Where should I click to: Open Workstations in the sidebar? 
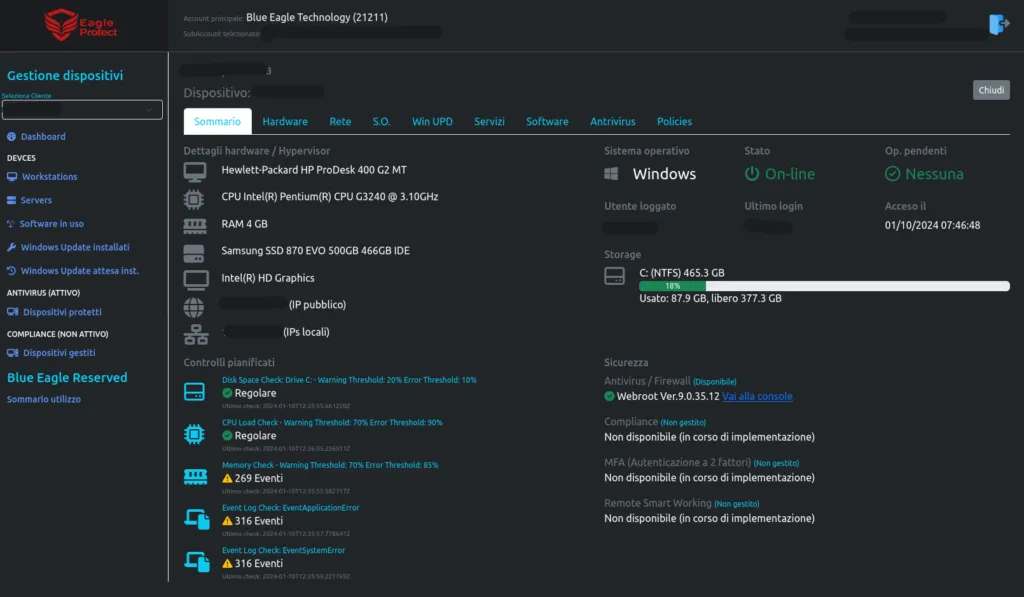click(x=42, y=176)
